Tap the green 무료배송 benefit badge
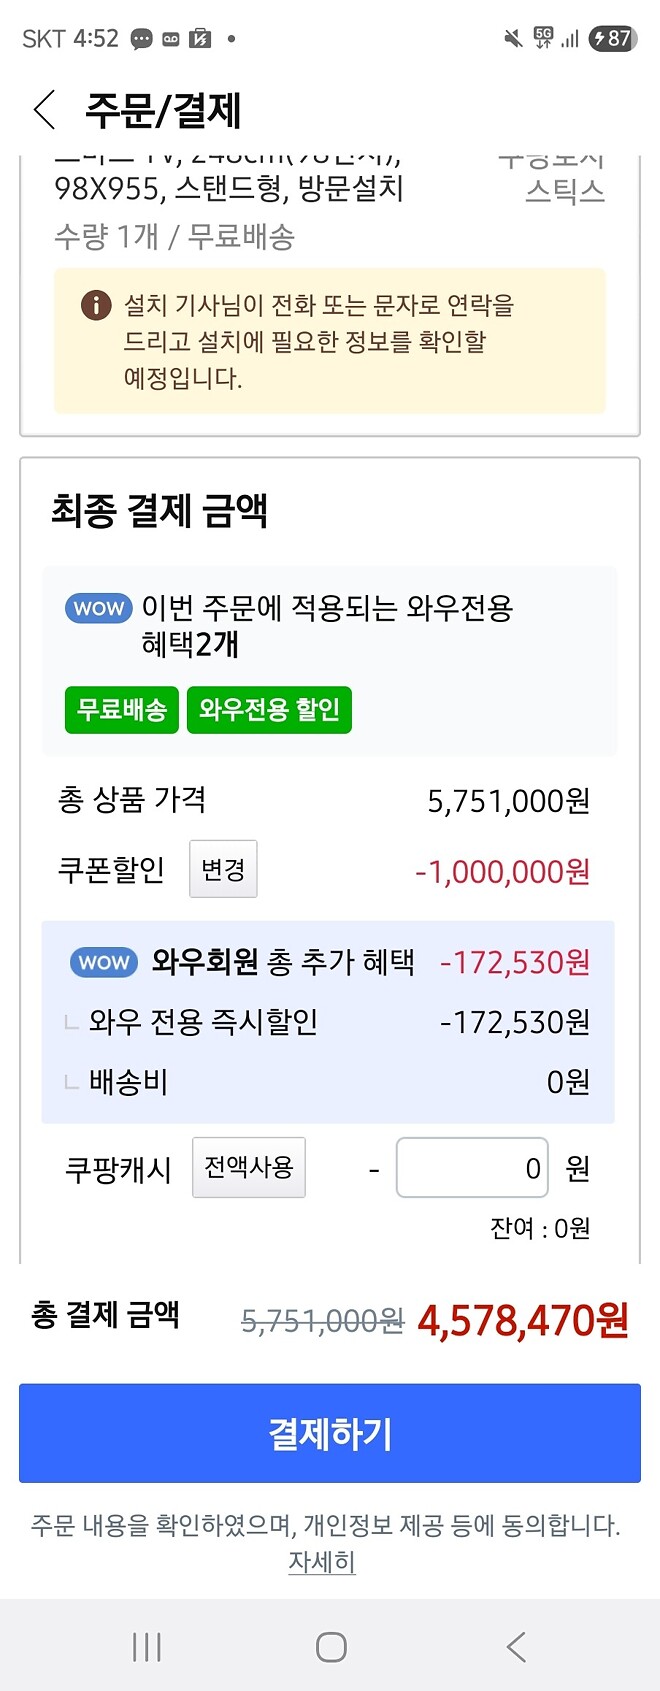Image resolution: width=660 pixels, height=1691 pixels. point(121,710)
